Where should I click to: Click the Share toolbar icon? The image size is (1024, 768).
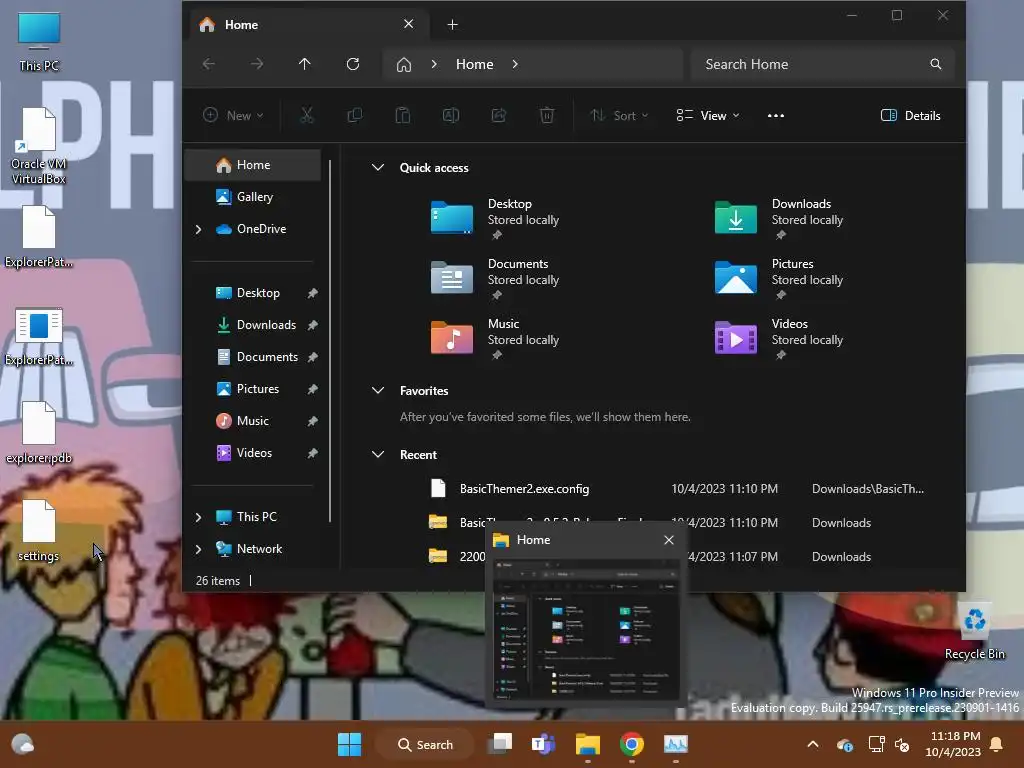(x=499, y=116)
